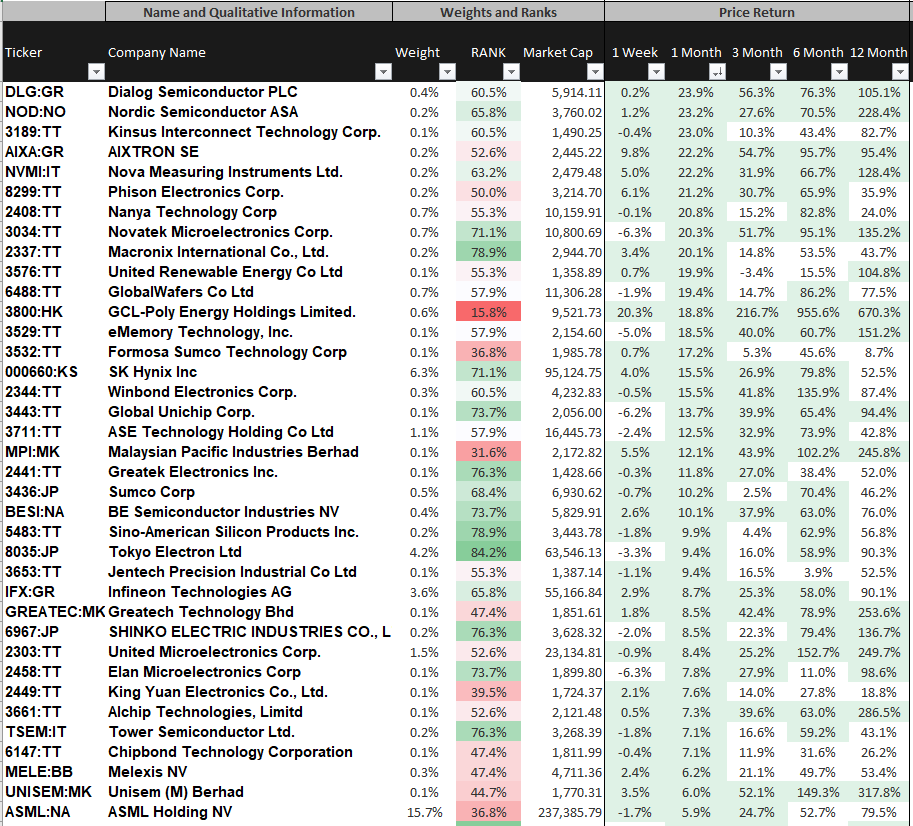Select the 'Name and Qualitative Information' group header
The height and width of the screenshot is (826, 913).
[249, 12]
